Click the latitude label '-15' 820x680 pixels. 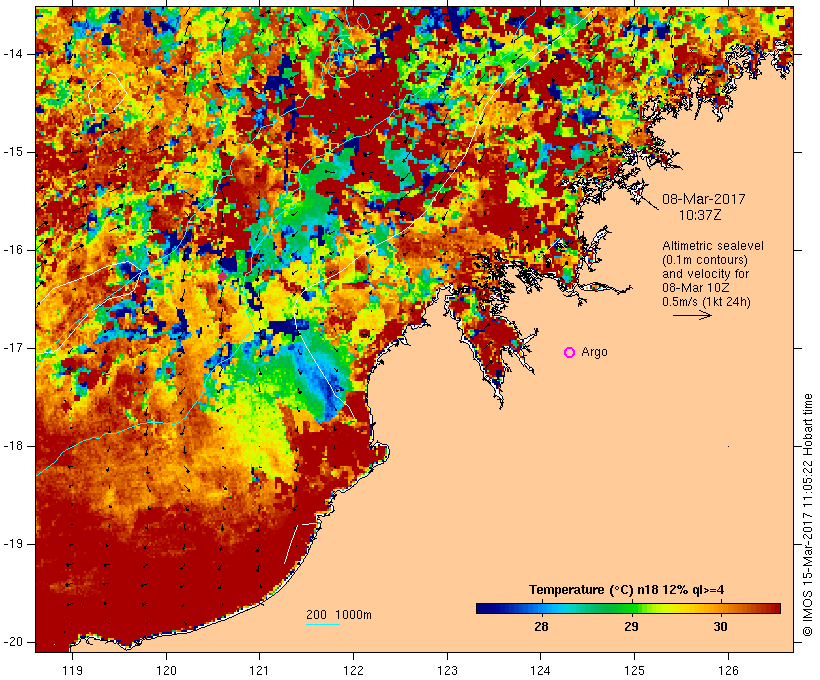click(13, 152)
